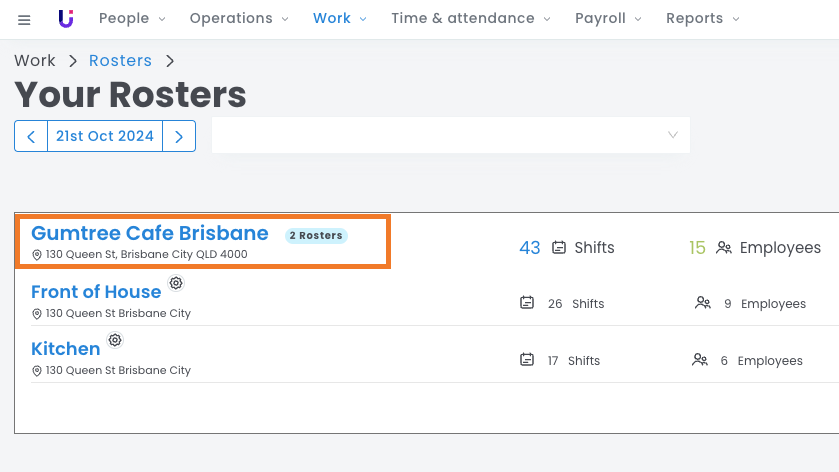
Task: Open the hamburger navigation menu
Action: click(24, 19)
